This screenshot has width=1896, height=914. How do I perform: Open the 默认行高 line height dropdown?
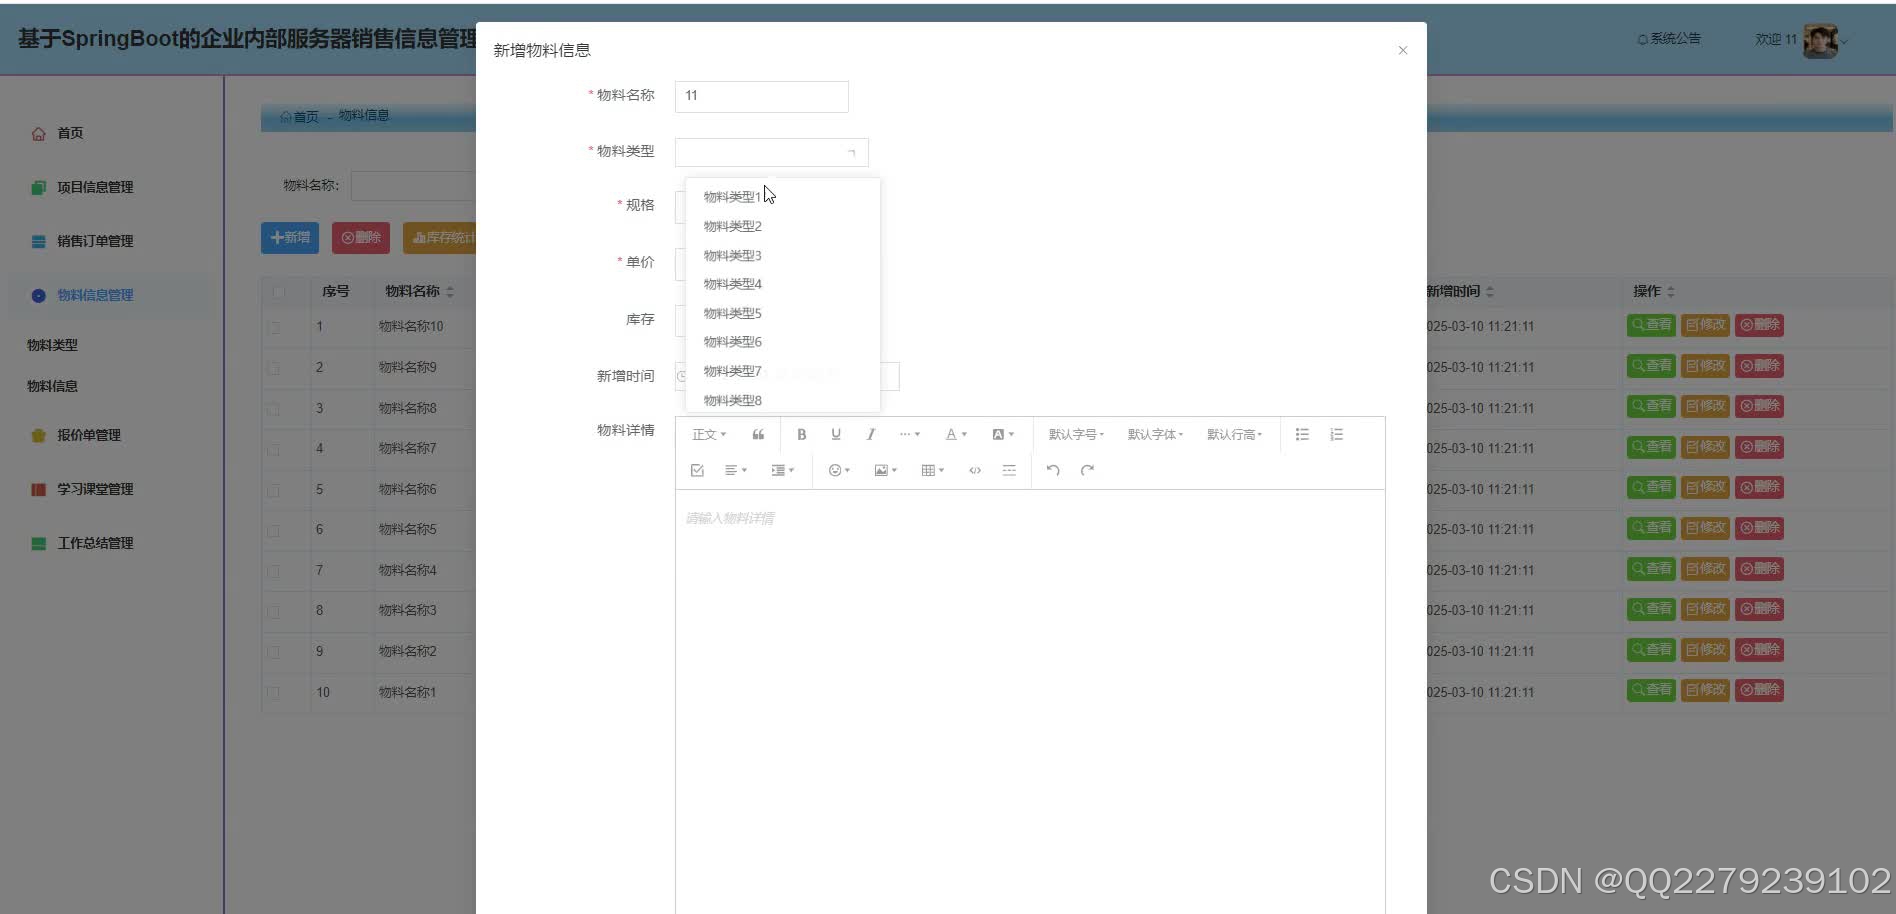tap(1234, 434)
